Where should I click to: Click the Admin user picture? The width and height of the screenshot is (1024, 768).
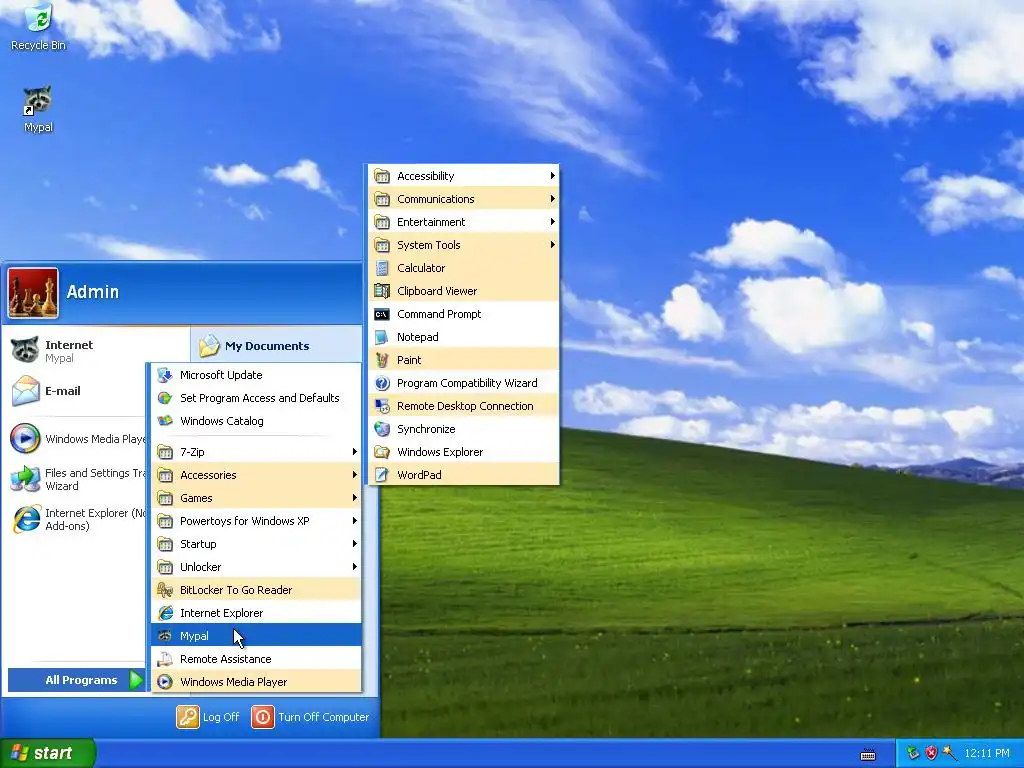coord(33,293)
